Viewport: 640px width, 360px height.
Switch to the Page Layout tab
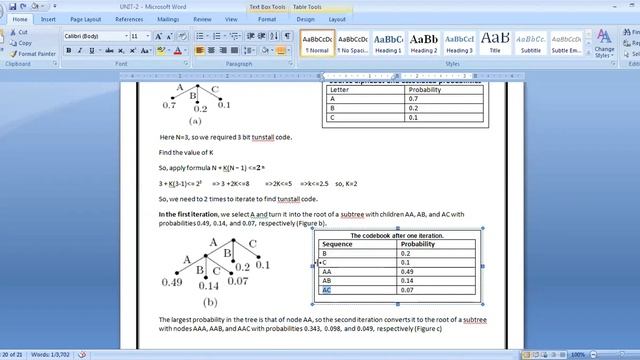coord(85,19)
